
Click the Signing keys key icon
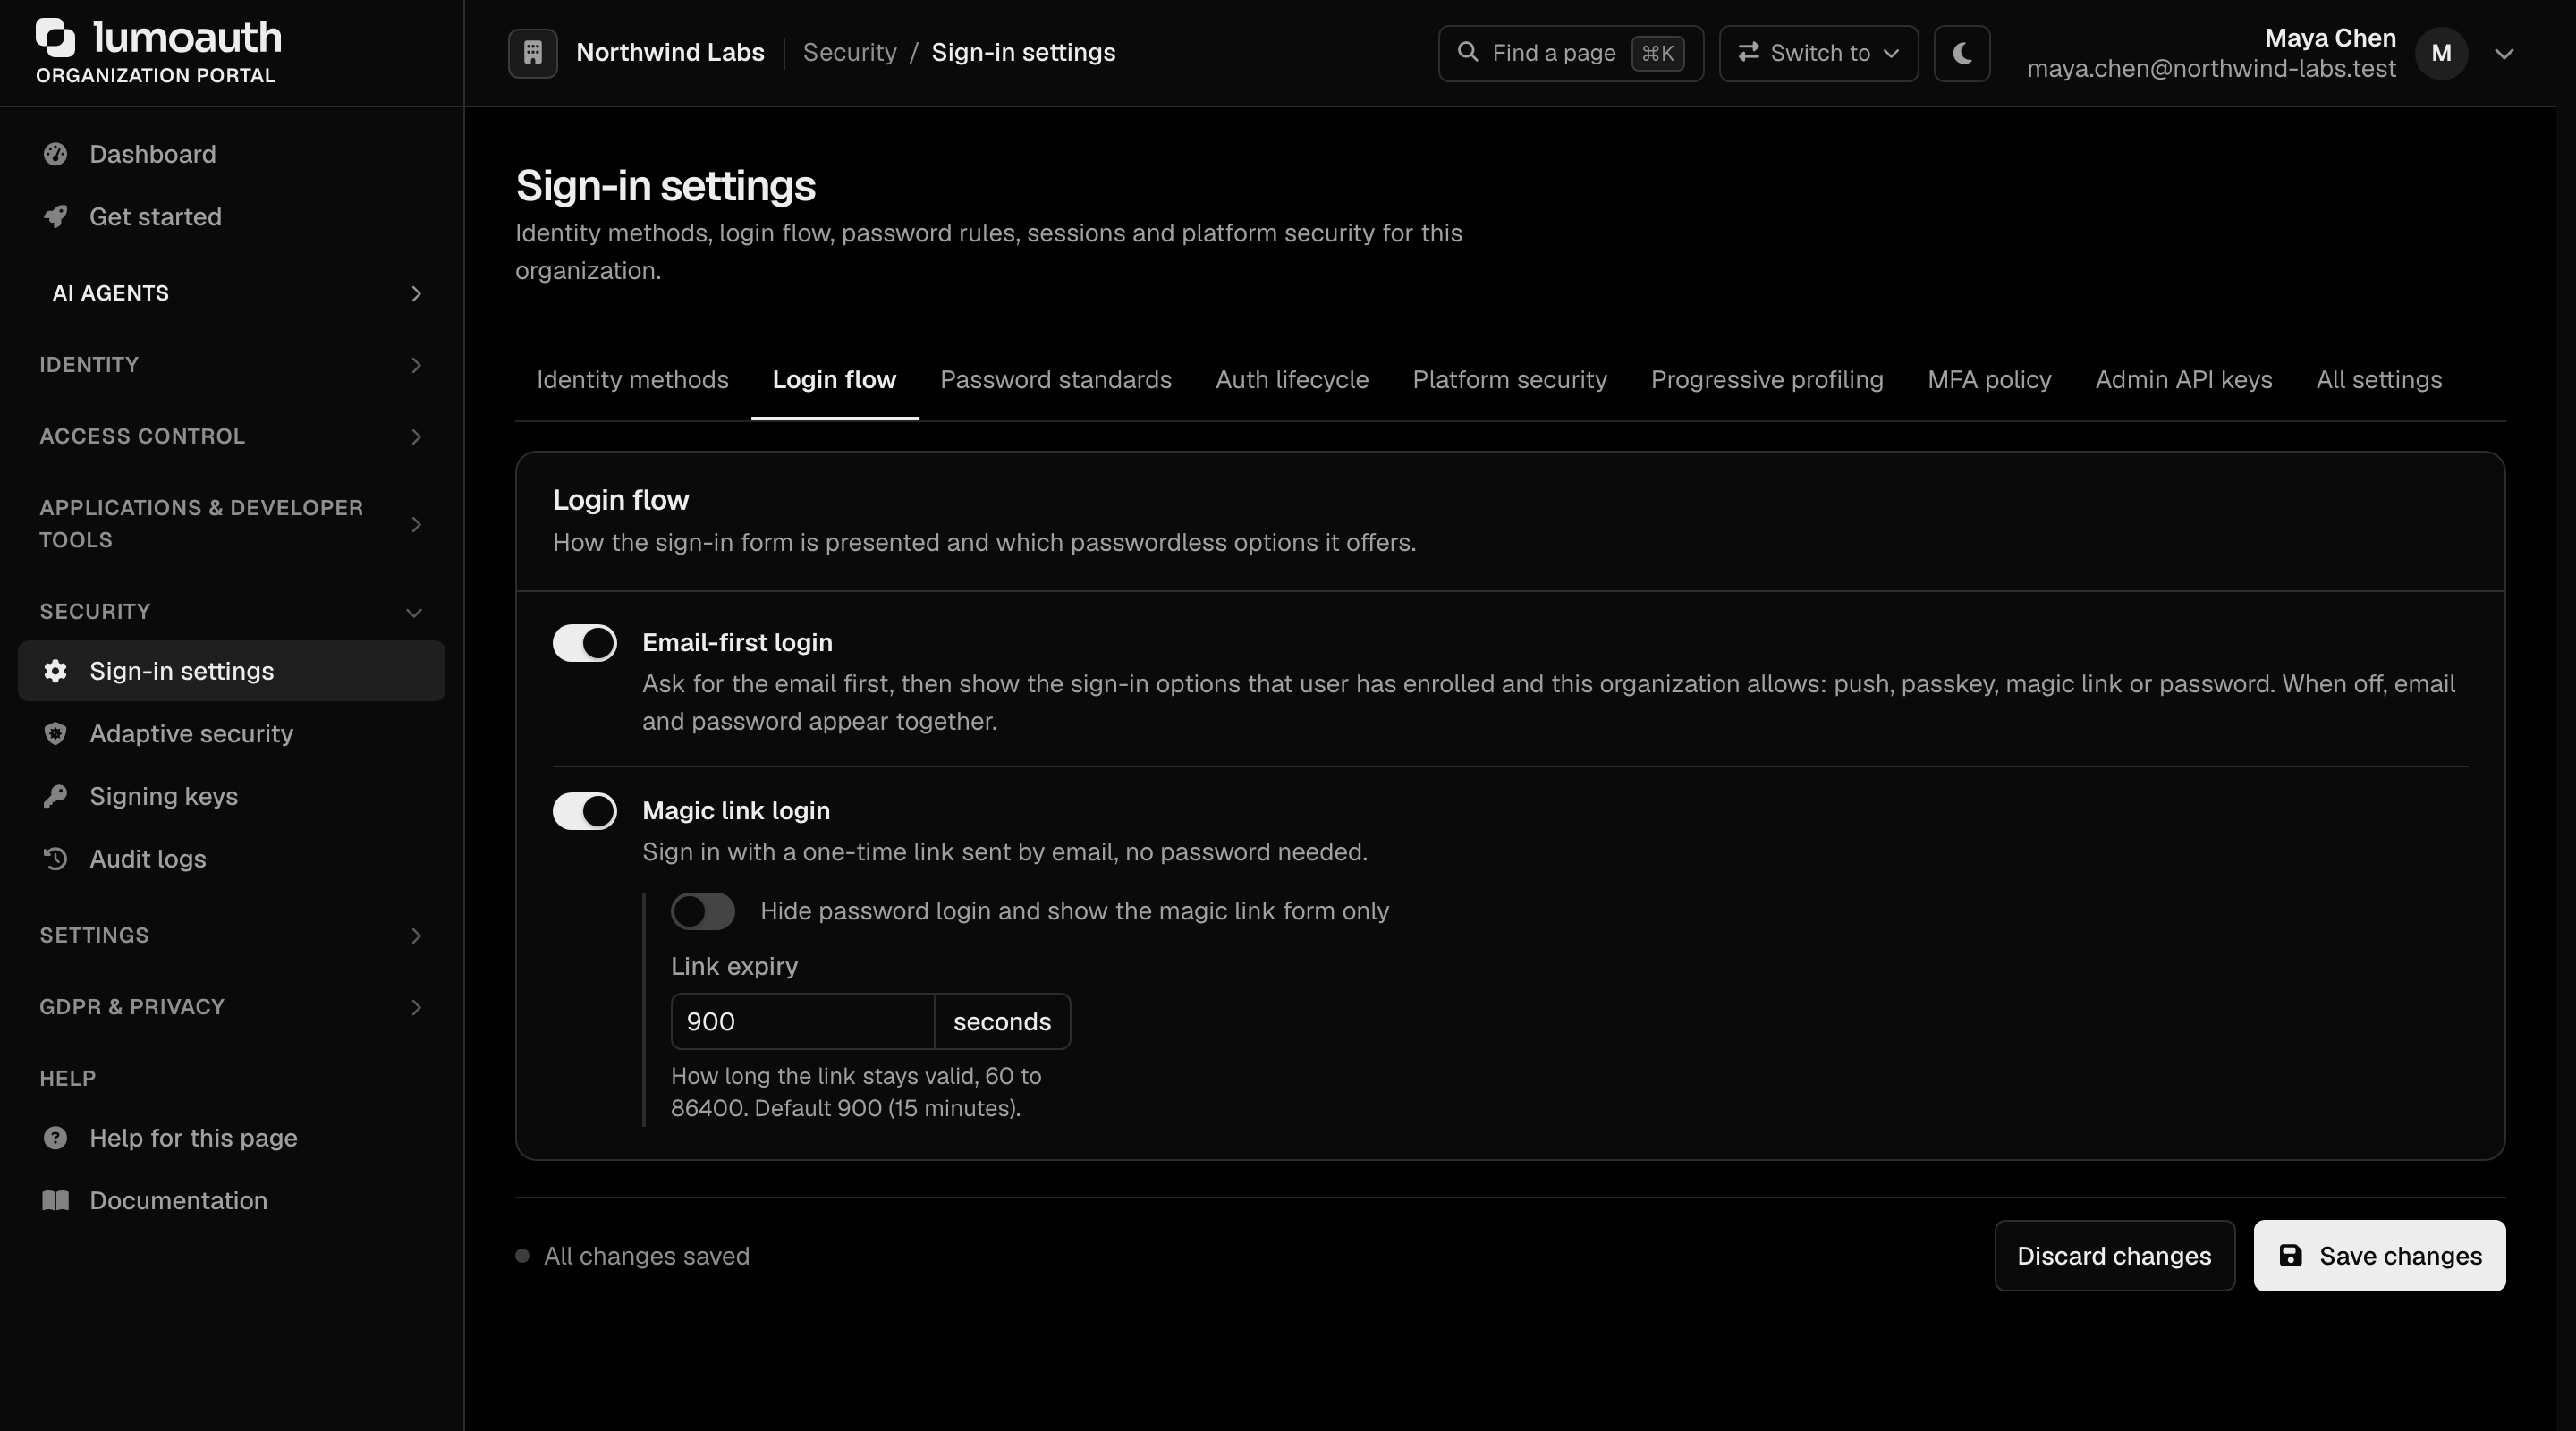coord(55,796)
